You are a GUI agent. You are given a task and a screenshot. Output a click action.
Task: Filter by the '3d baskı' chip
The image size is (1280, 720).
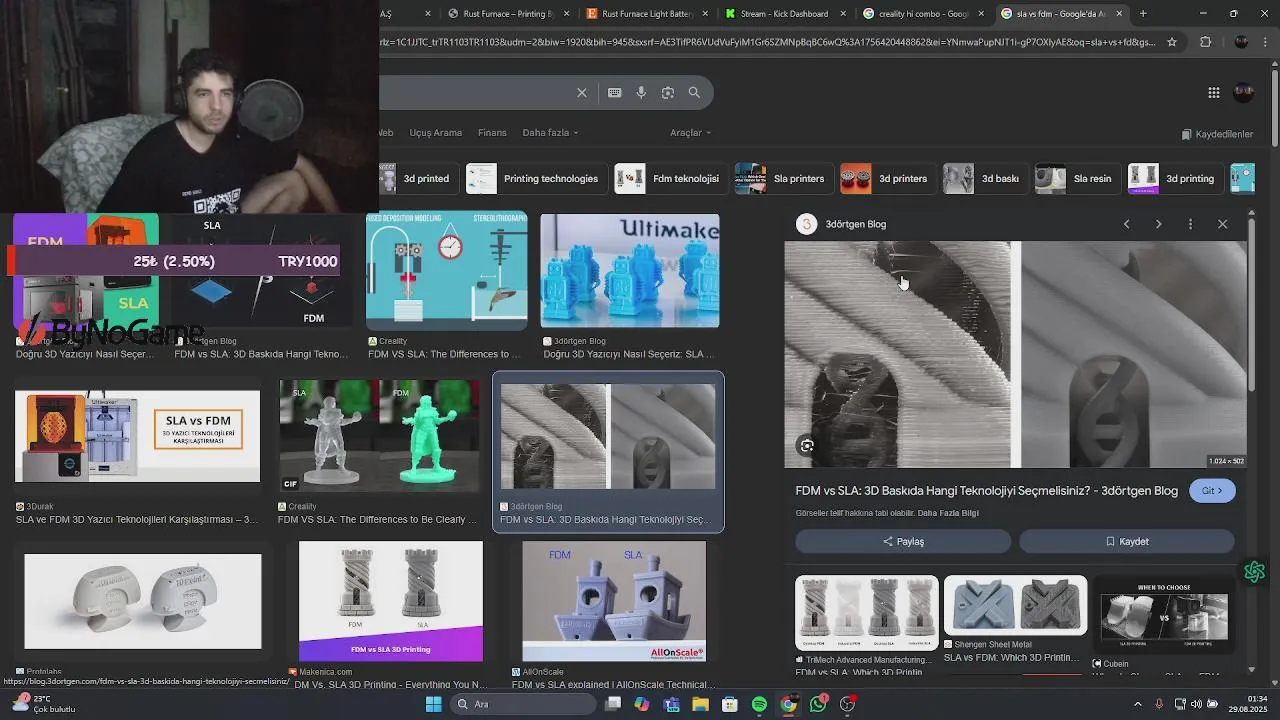[x=984, y=179]
